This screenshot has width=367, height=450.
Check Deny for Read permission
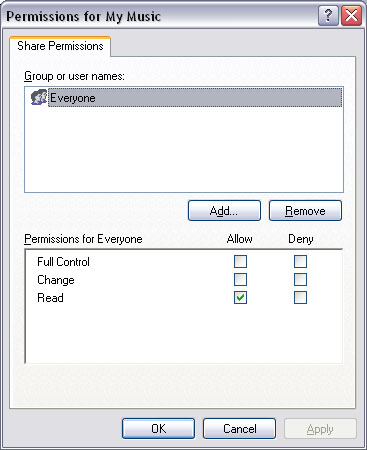point(300,298)
